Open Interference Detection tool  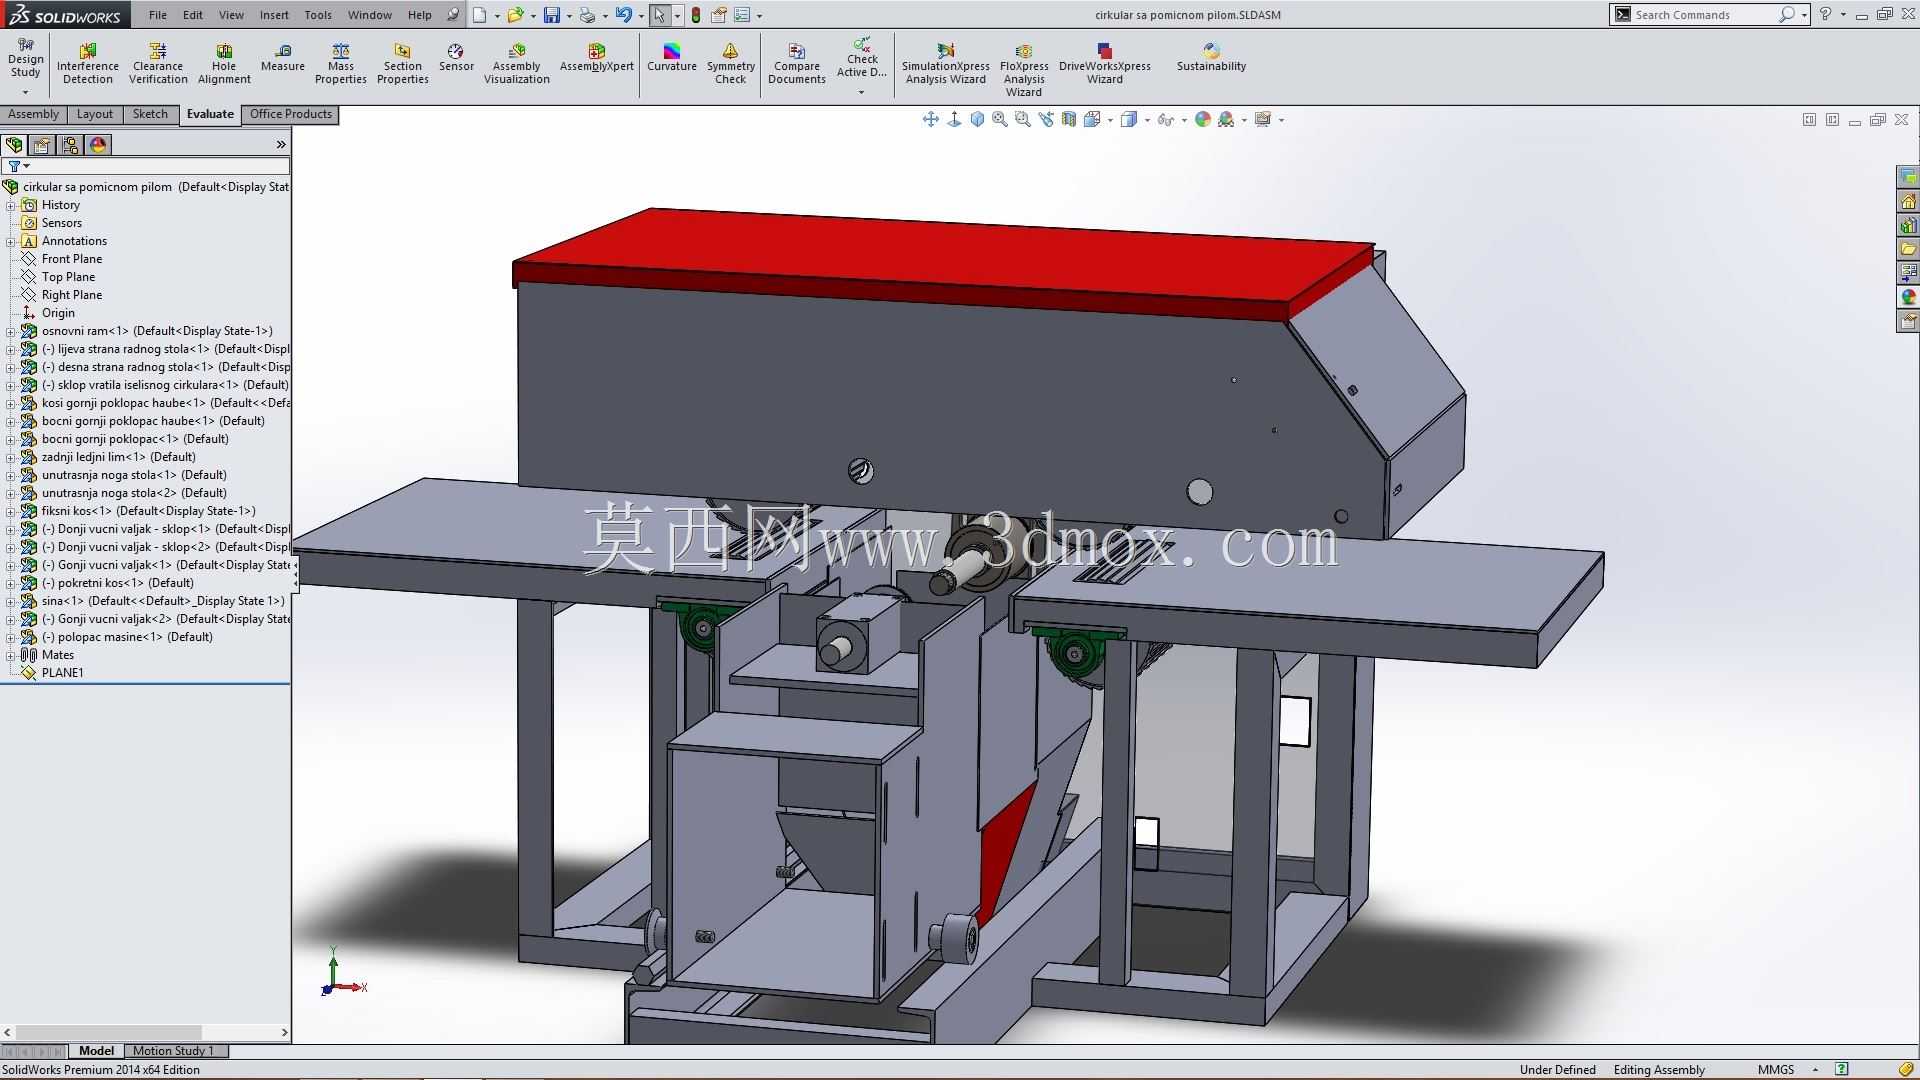pyautogui.click(x=88, y=64)
